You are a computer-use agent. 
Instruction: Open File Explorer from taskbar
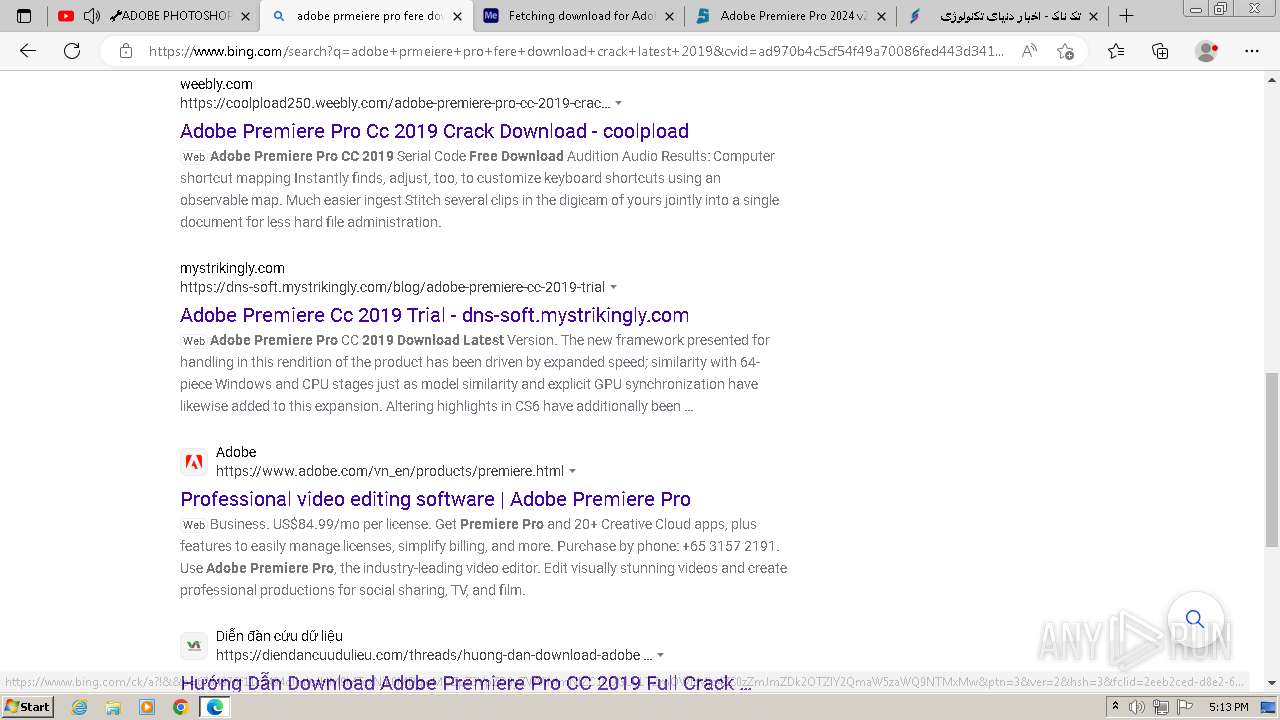coord(113,707)
